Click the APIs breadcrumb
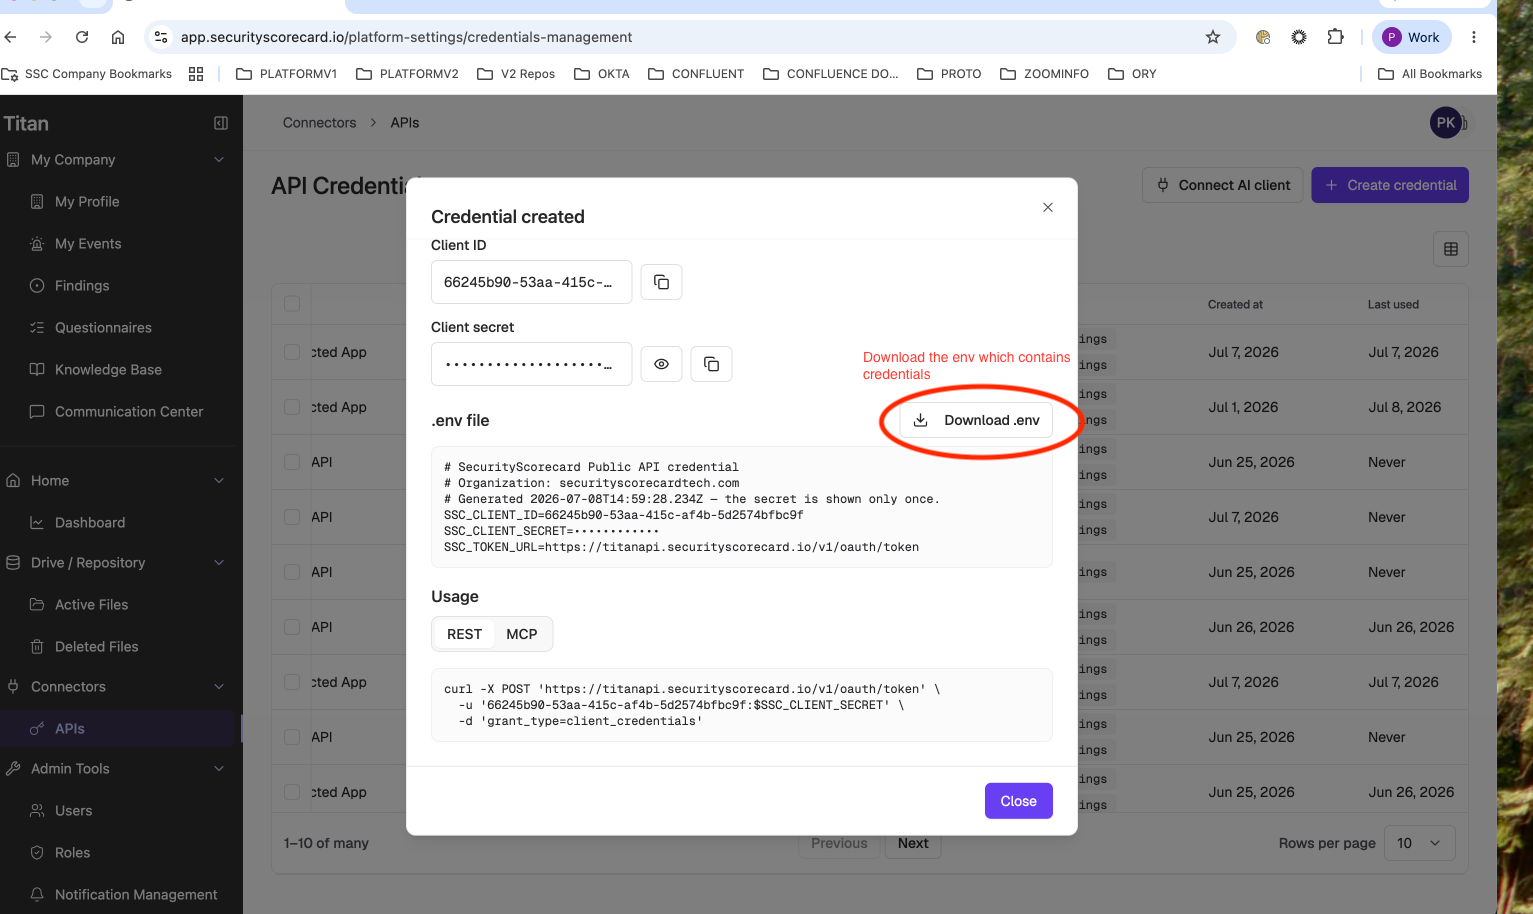 click(405, 123)
